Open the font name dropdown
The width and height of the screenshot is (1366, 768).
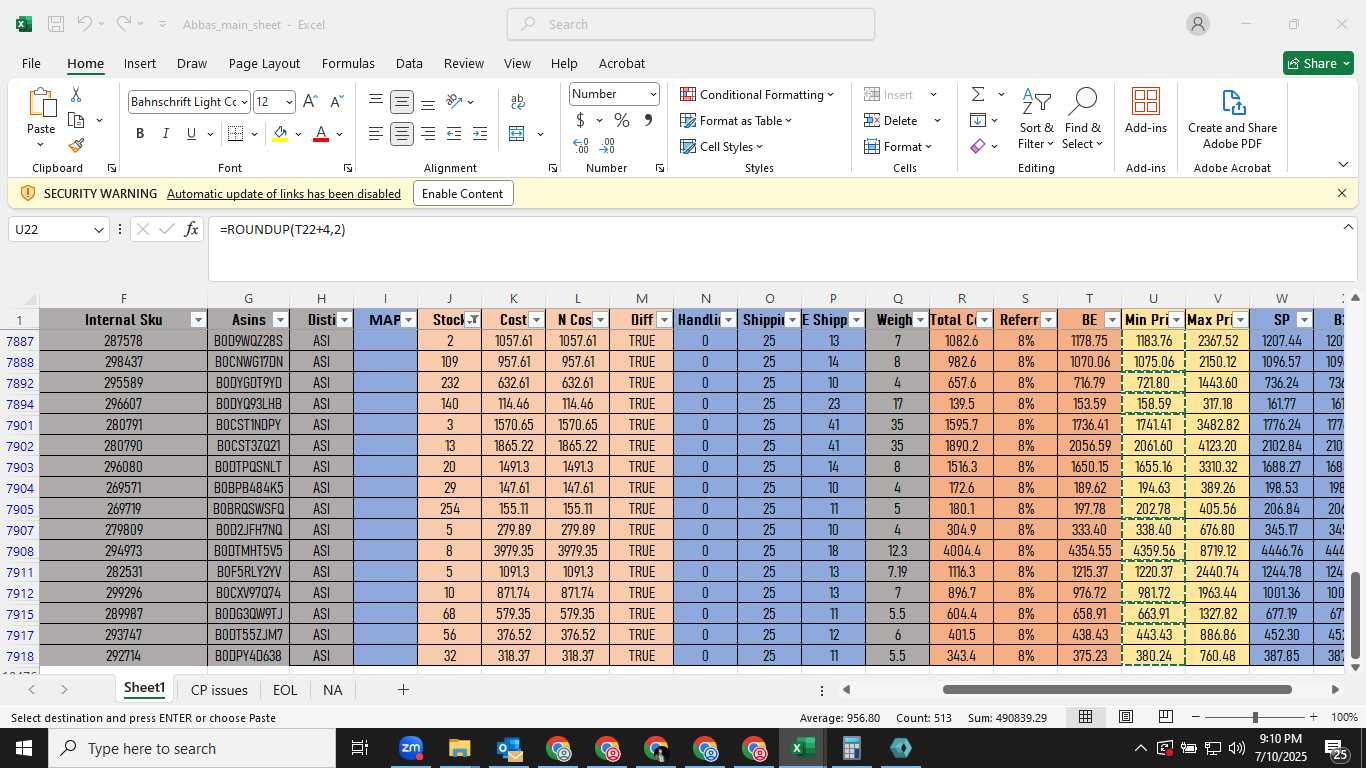coord(243,102)
